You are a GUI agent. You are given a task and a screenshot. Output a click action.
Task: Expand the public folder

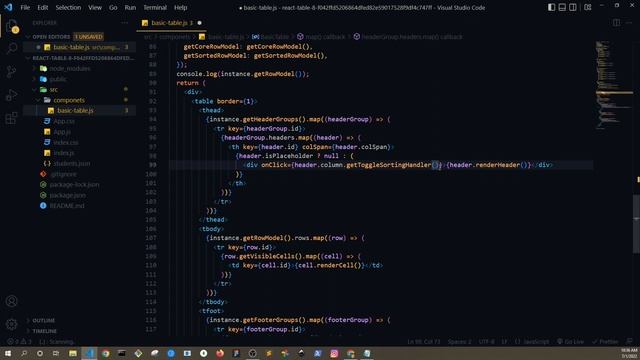(x=58, y=79)
